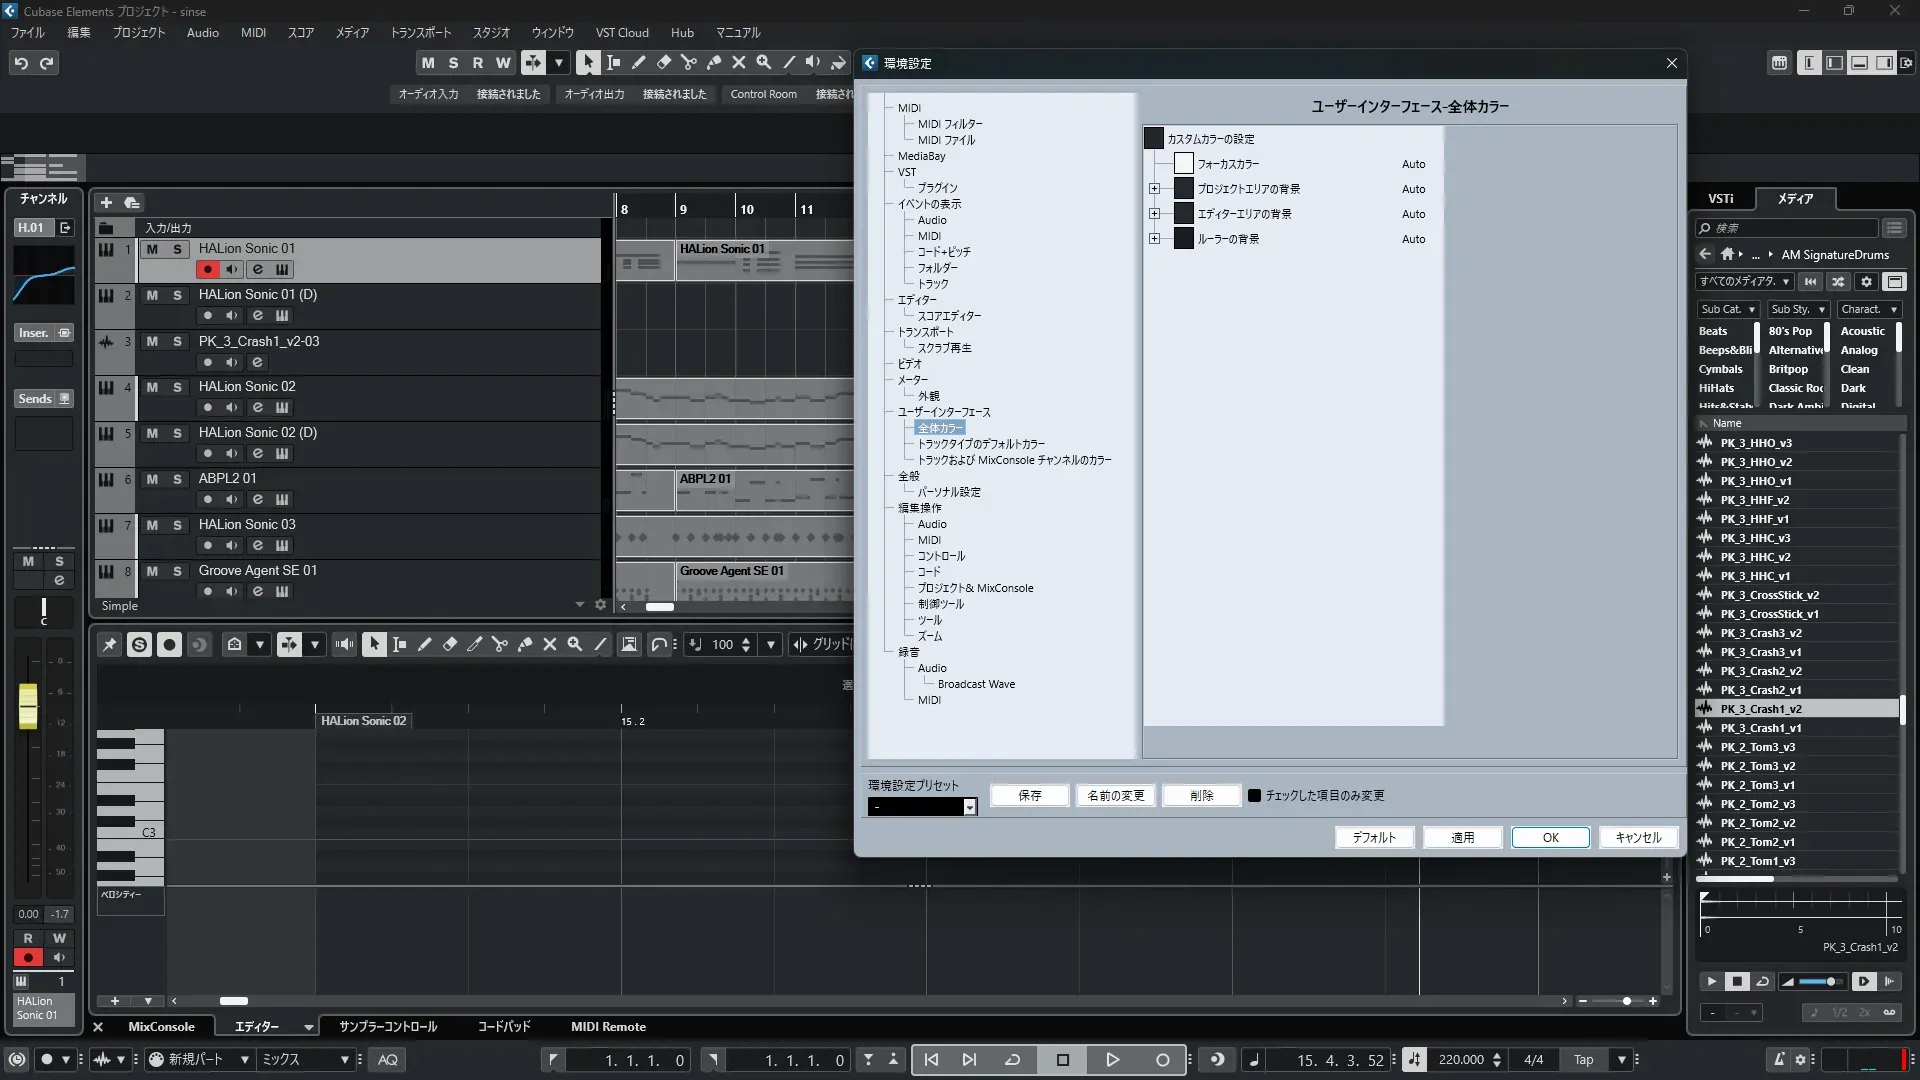Image resolution: width=1920 pixels, height=1080 pixels.
Task: Click the フォーカスカラー color swatch
Action: coord(1183,164)
